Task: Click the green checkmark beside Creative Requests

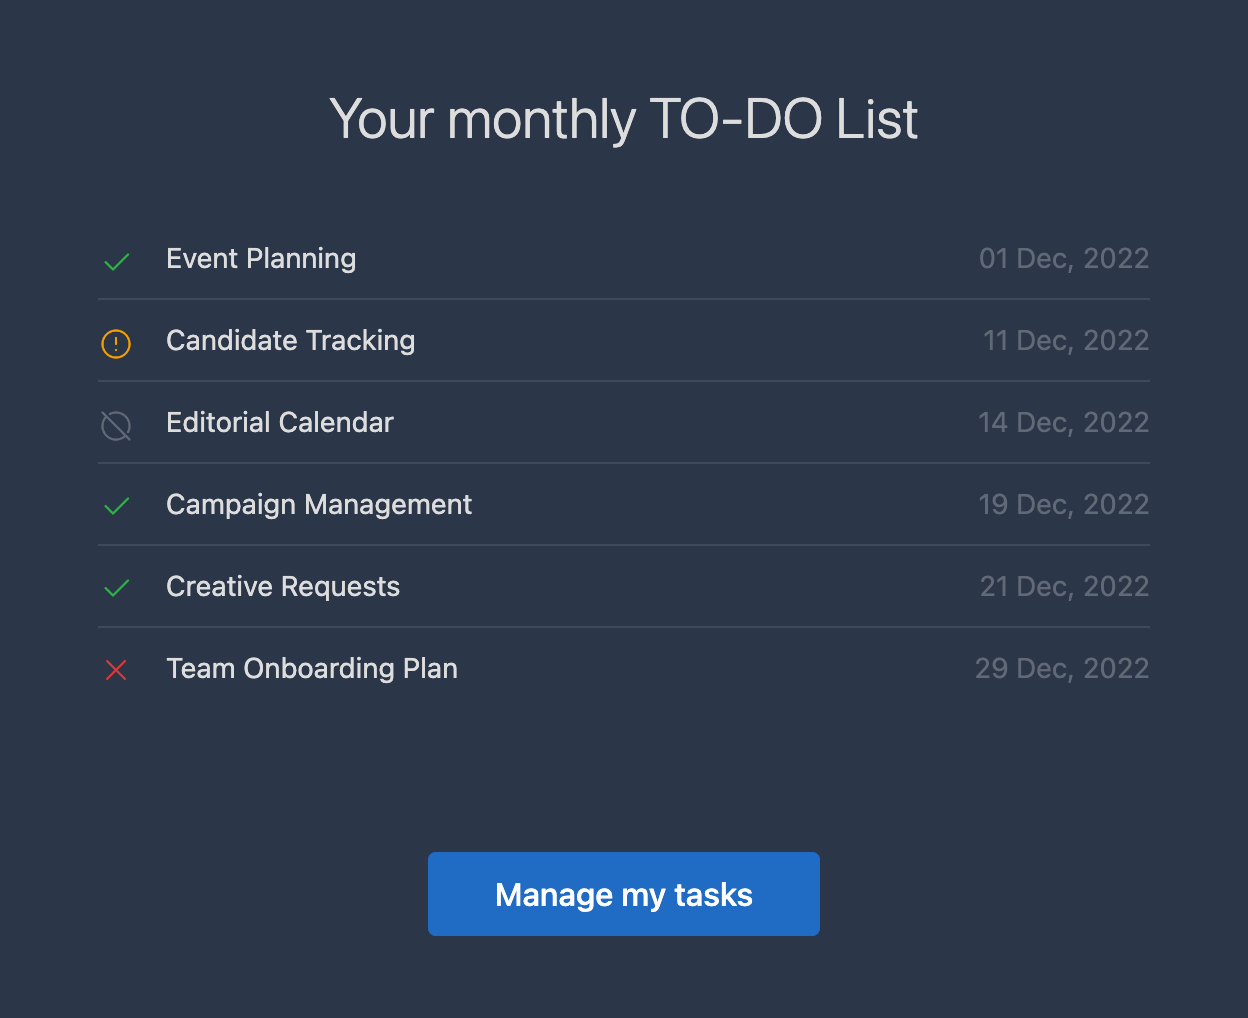Action: 117,588
